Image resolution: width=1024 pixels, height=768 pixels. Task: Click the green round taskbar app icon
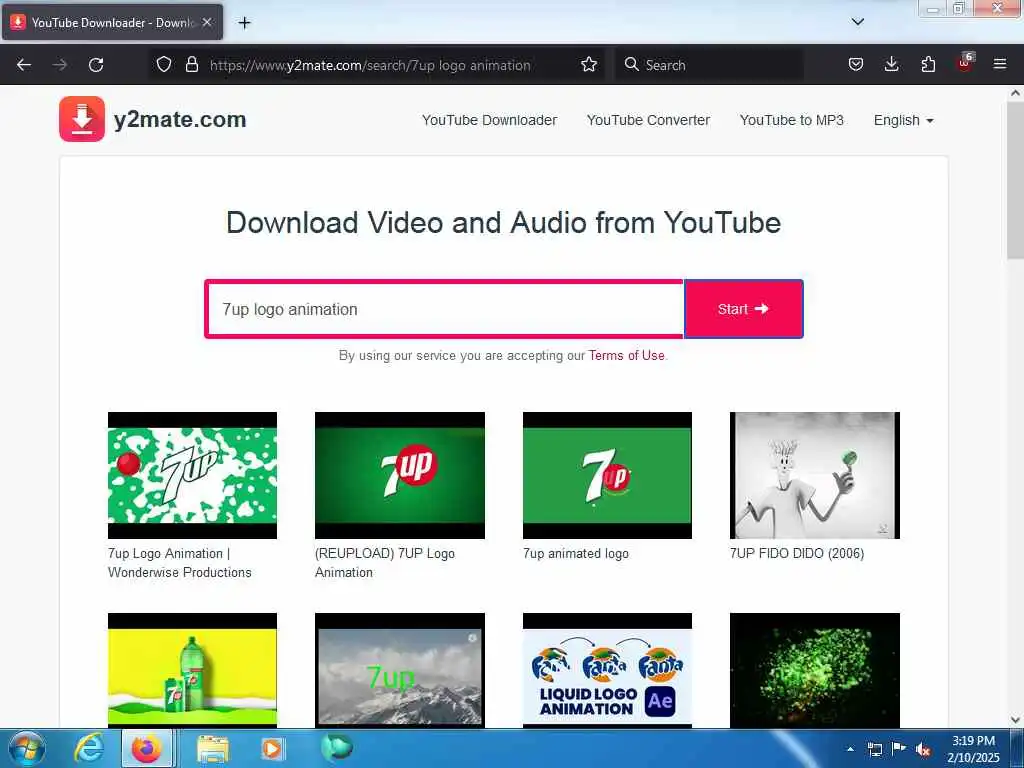(x=336, y=747)
